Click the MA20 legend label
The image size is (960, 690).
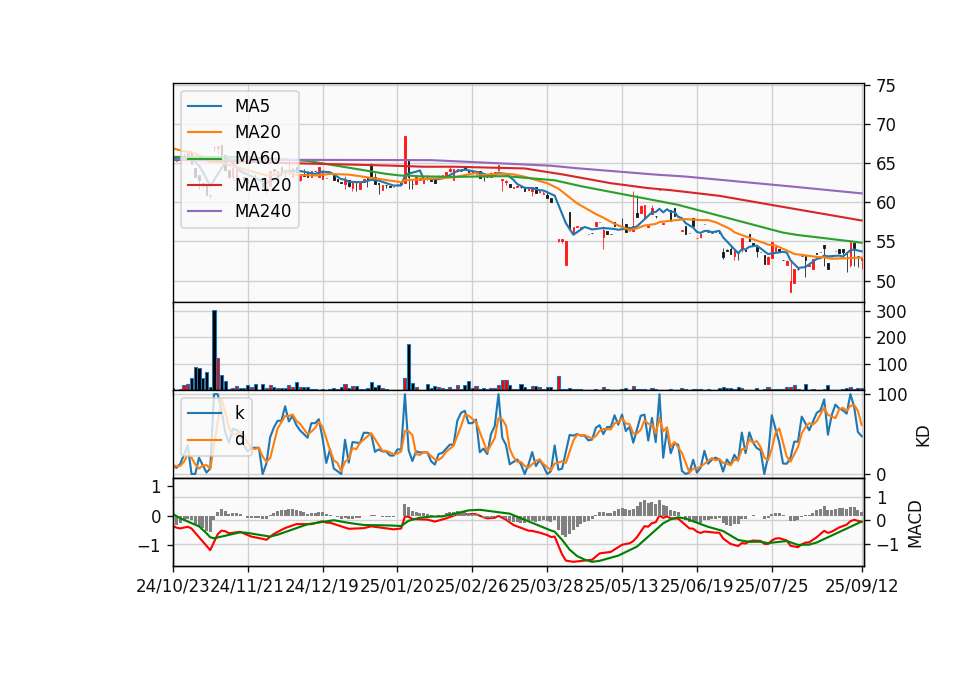click(x=257, y=132)
